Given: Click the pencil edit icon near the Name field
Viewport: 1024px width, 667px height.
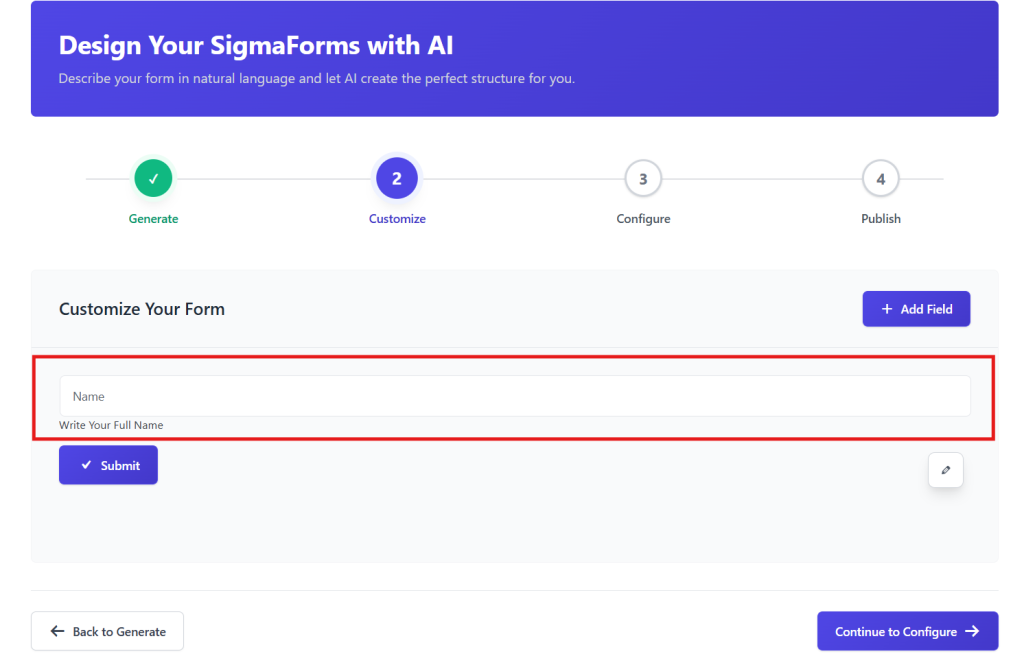Looking at the screenshot, I should pyautogui.click(x=945, y=469).
